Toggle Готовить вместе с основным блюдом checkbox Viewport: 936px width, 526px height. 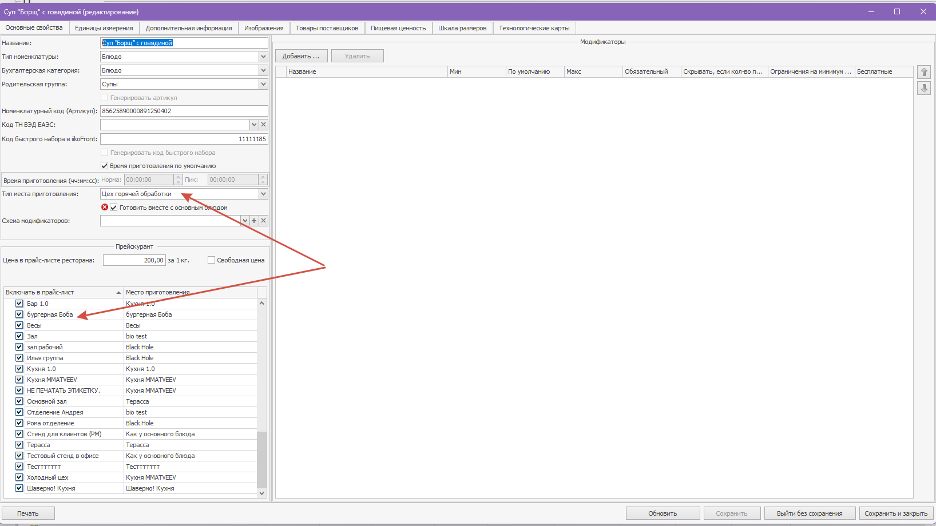tap(115, 207)
